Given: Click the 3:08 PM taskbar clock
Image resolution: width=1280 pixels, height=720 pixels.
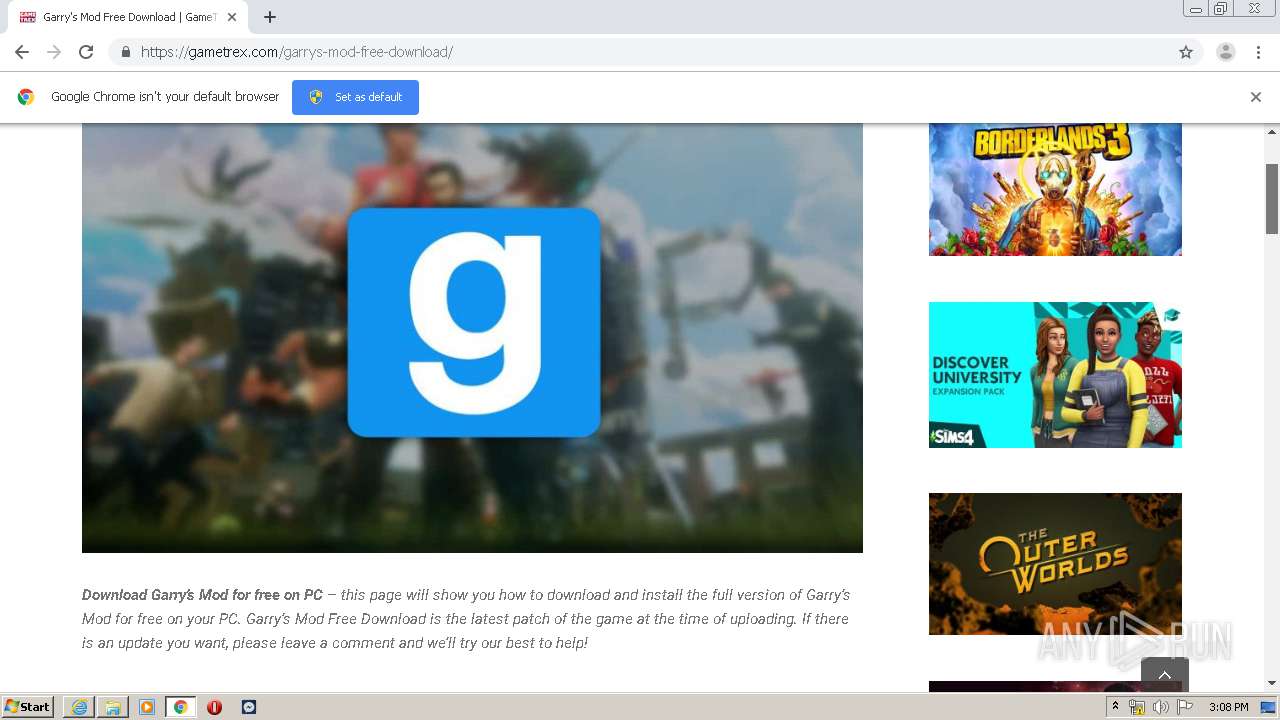Looking at the screenshot, I should [x=1229, y=707].
